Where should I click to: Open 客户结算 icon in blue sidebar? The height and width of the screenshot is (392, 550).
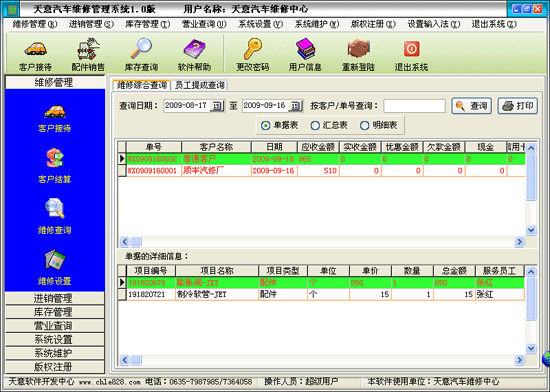tap(54, 158)
